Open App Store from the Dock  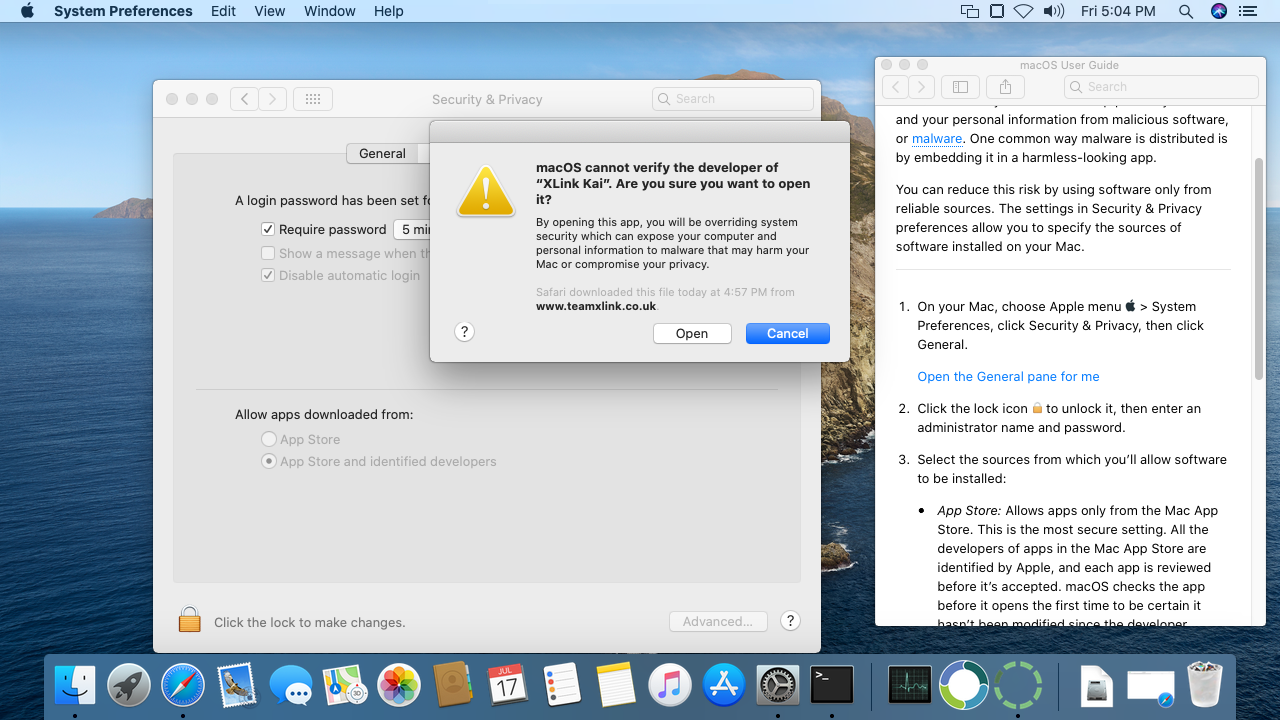[x=724, y=686]
